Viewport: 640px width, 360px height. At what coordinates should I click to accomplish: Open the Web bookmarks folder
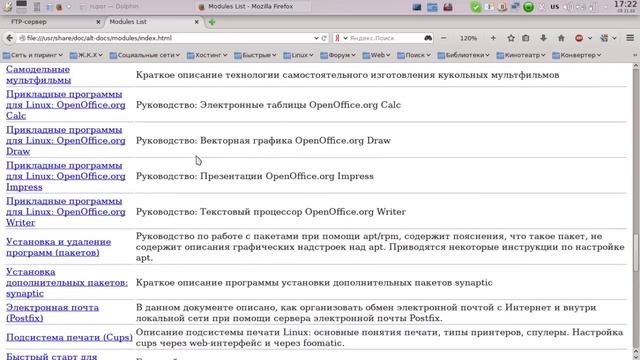point(376,55)
